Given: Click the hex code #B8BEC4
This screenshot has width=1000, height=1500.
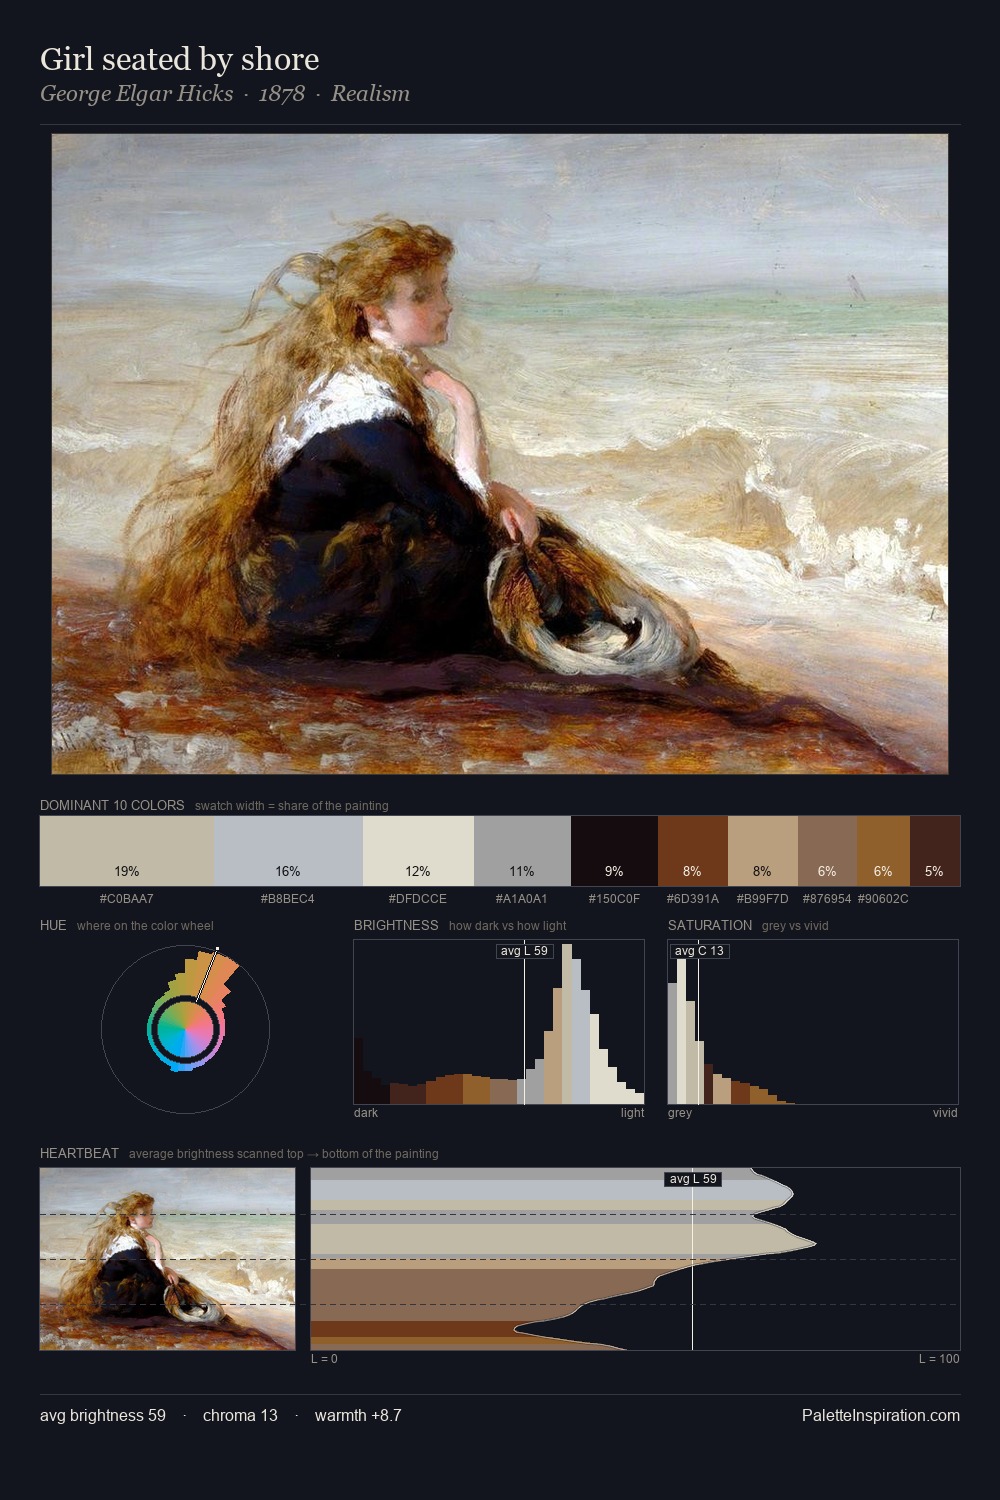Looking at the screenshot, I should point(288,899).
